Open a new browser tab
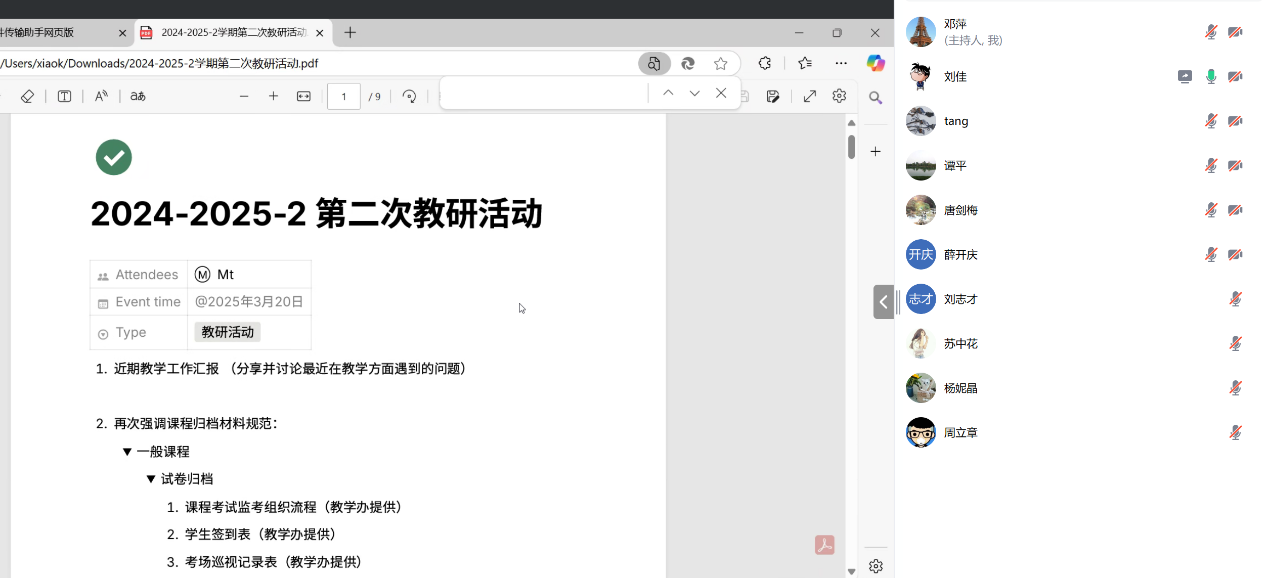 point(350,32)
